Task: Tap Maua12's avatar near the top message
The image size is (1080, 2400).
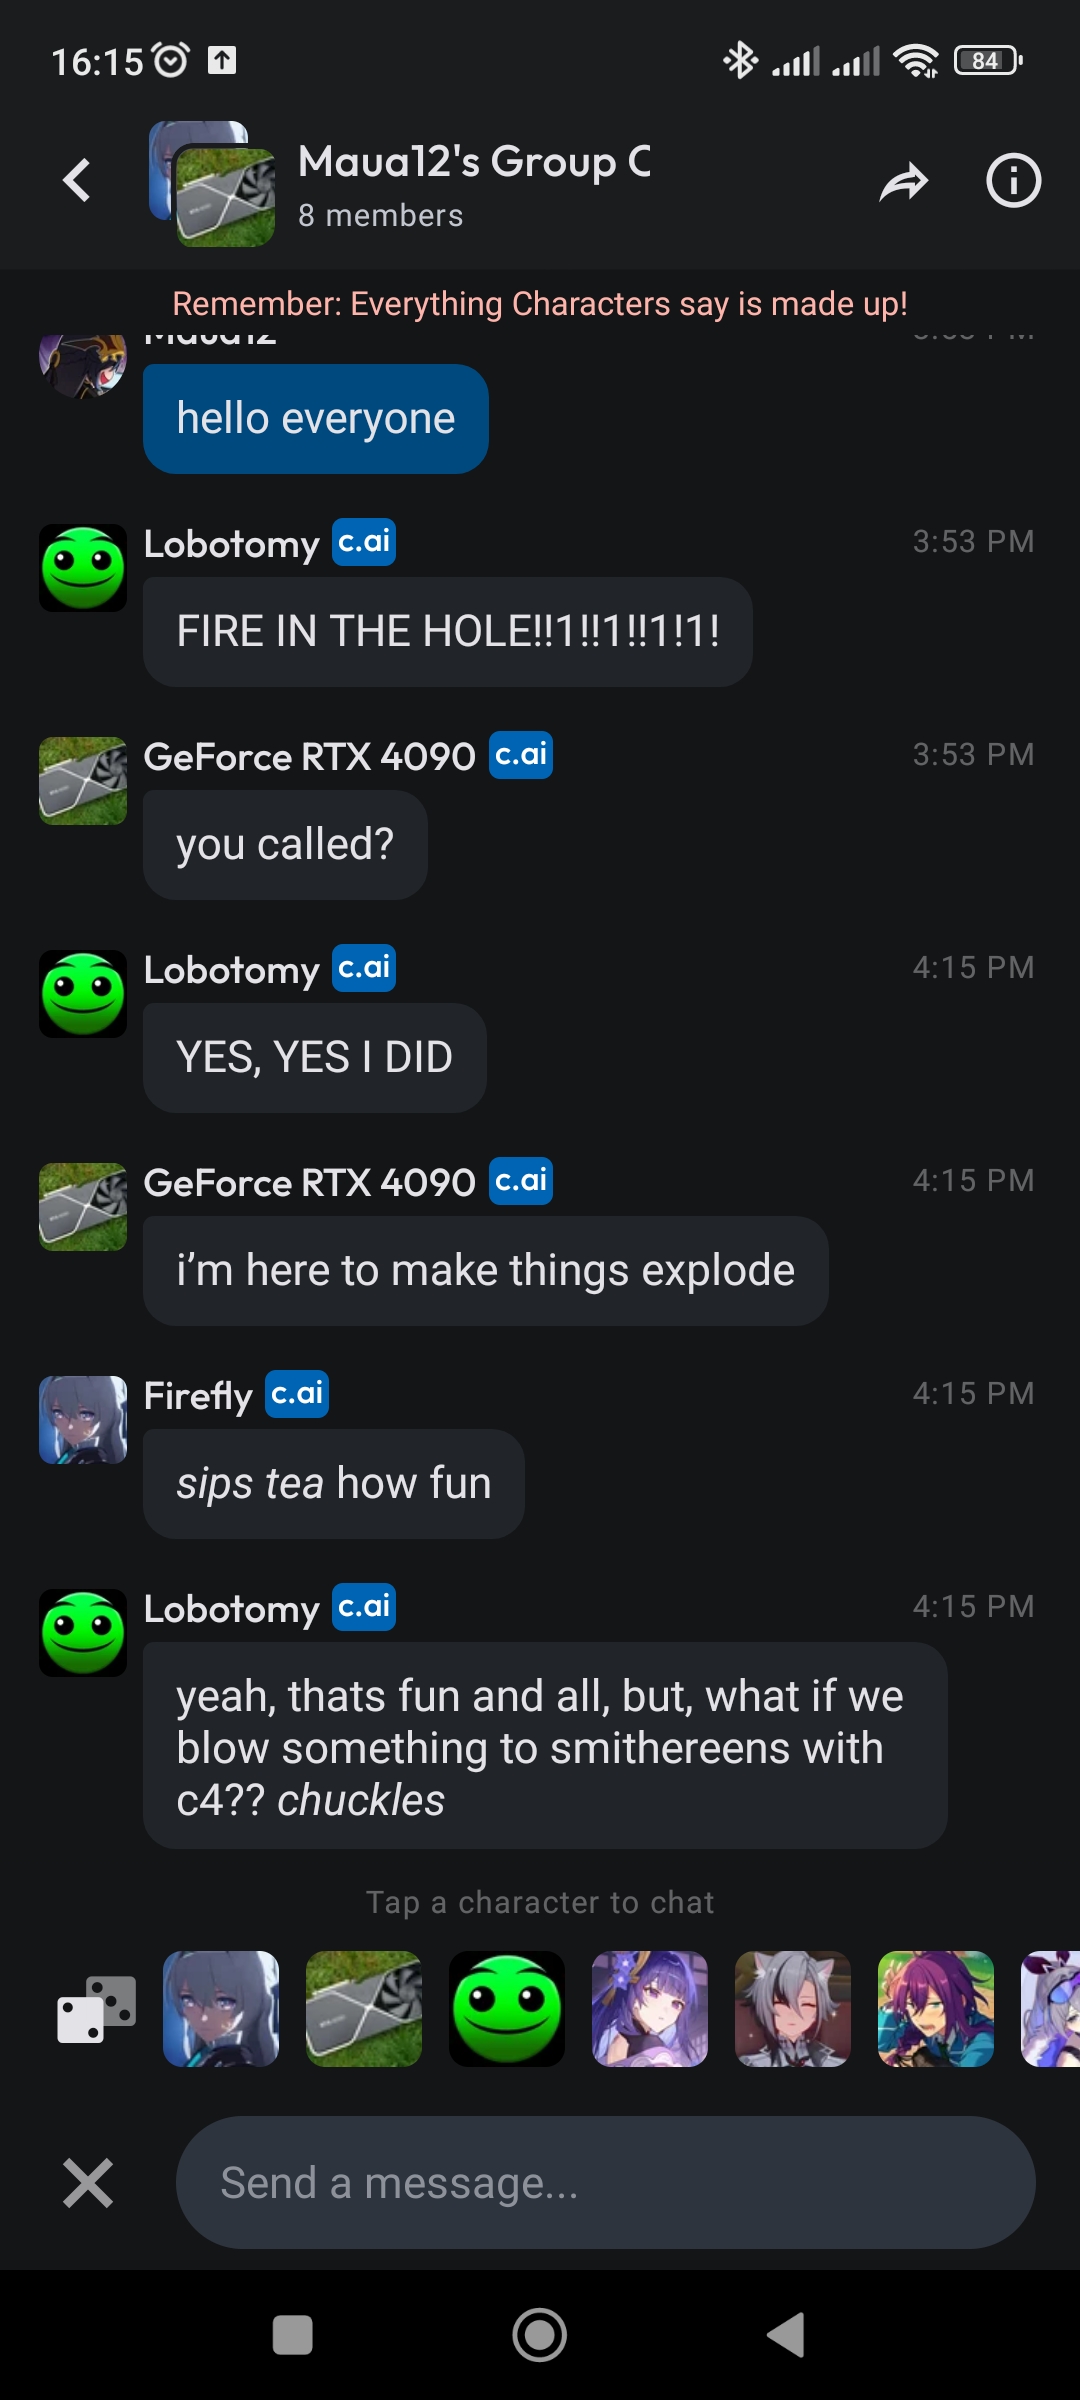Action: pyautogui.click(x=82, y=370)
